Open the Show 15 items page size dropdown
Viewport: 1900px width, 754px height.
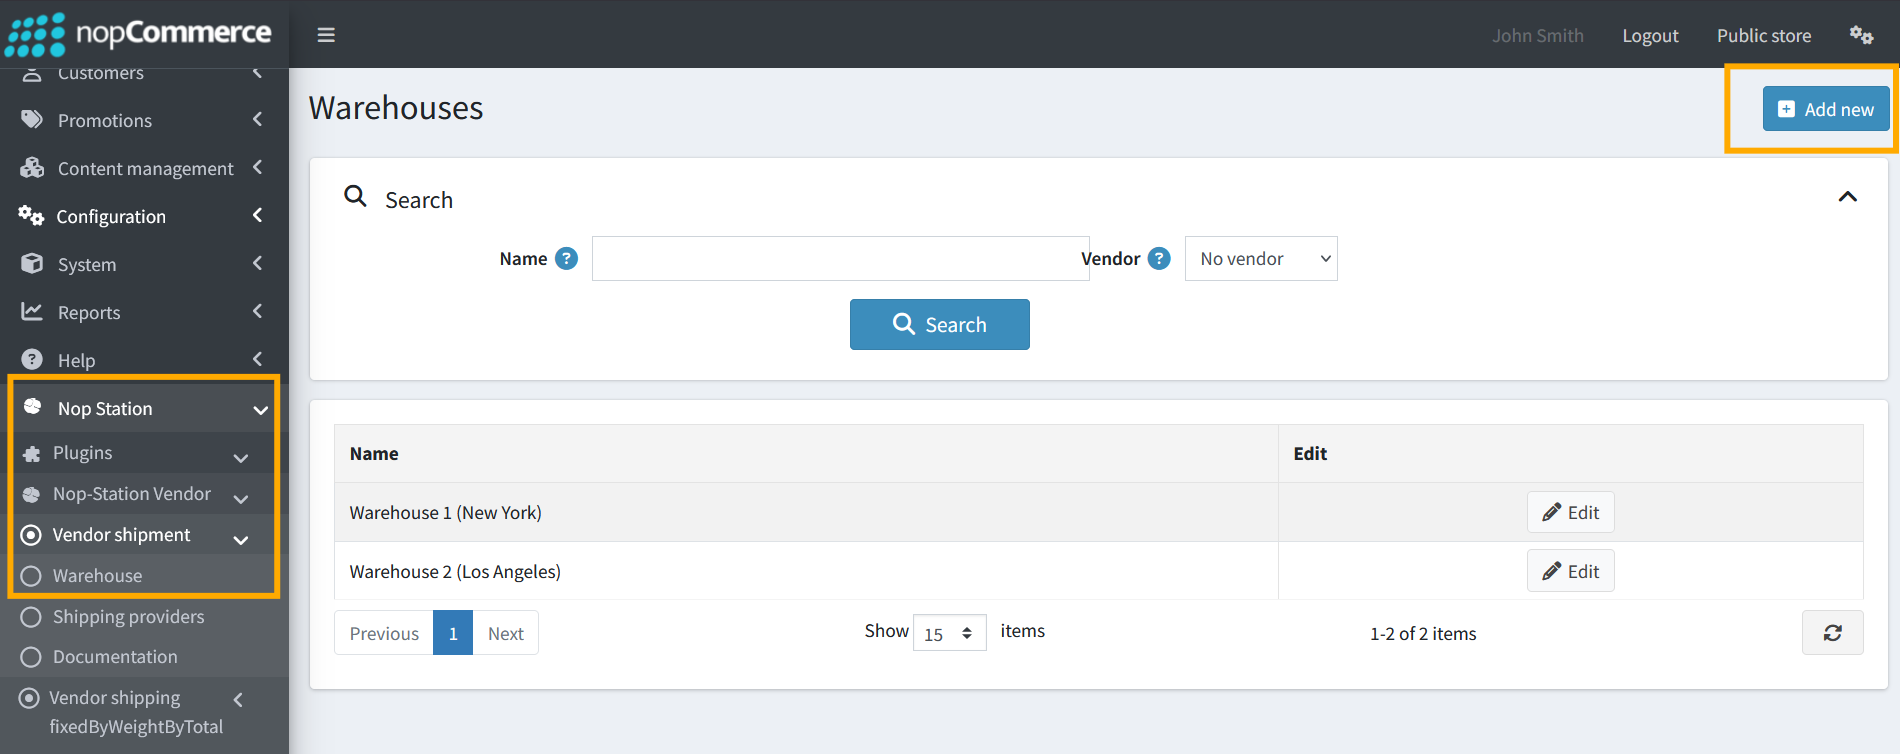(949, 633)
